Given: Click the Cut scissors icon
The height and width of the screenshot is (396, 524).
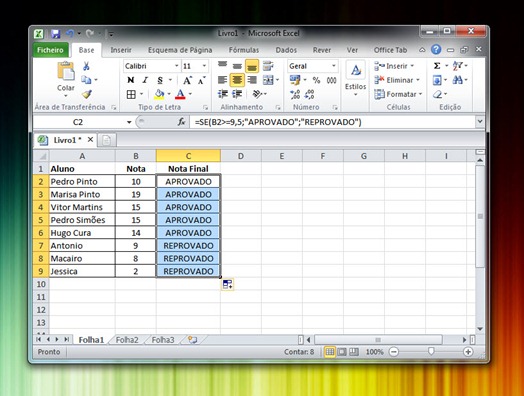Looking at the screenshot, I should click(x=86, y=66).
